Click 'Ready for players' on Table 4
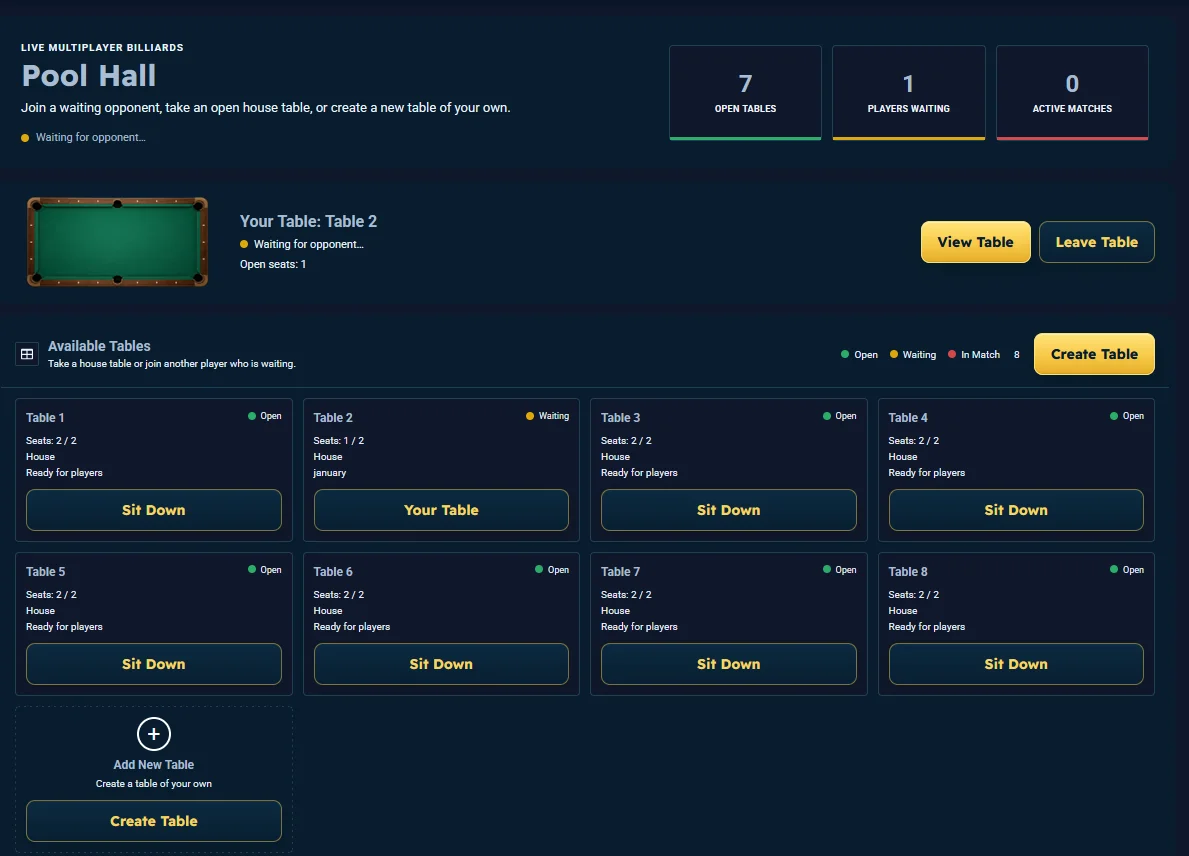Viewport: 1189px width, 856px height. [927, 473]
